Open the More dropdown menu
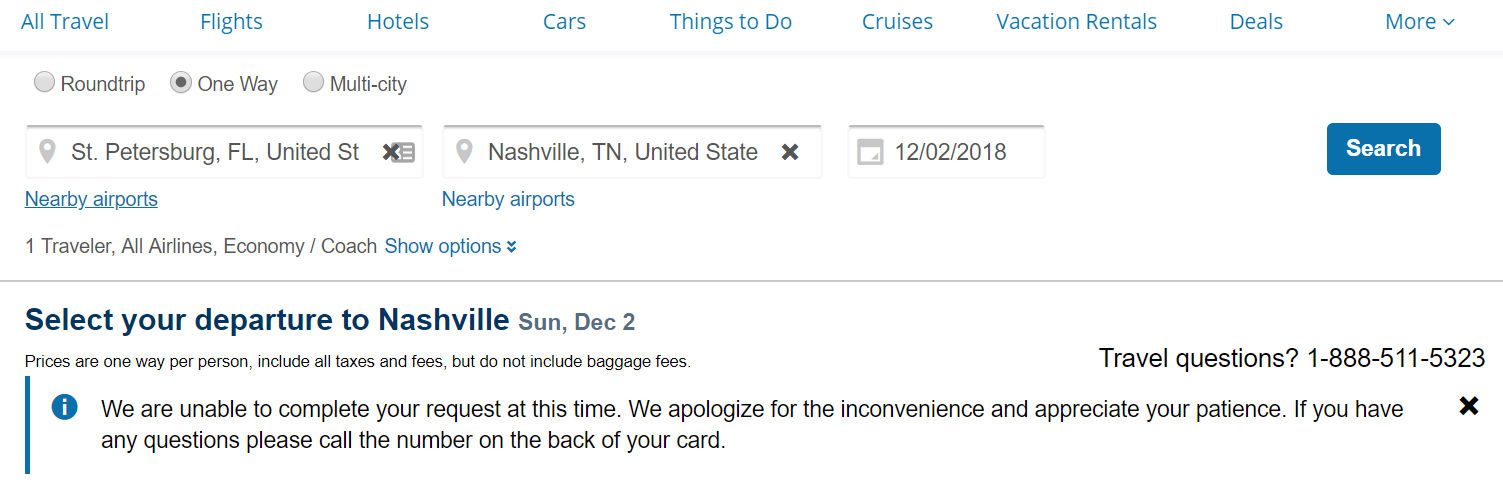 pyautogui.click(x=1419, y=22)
